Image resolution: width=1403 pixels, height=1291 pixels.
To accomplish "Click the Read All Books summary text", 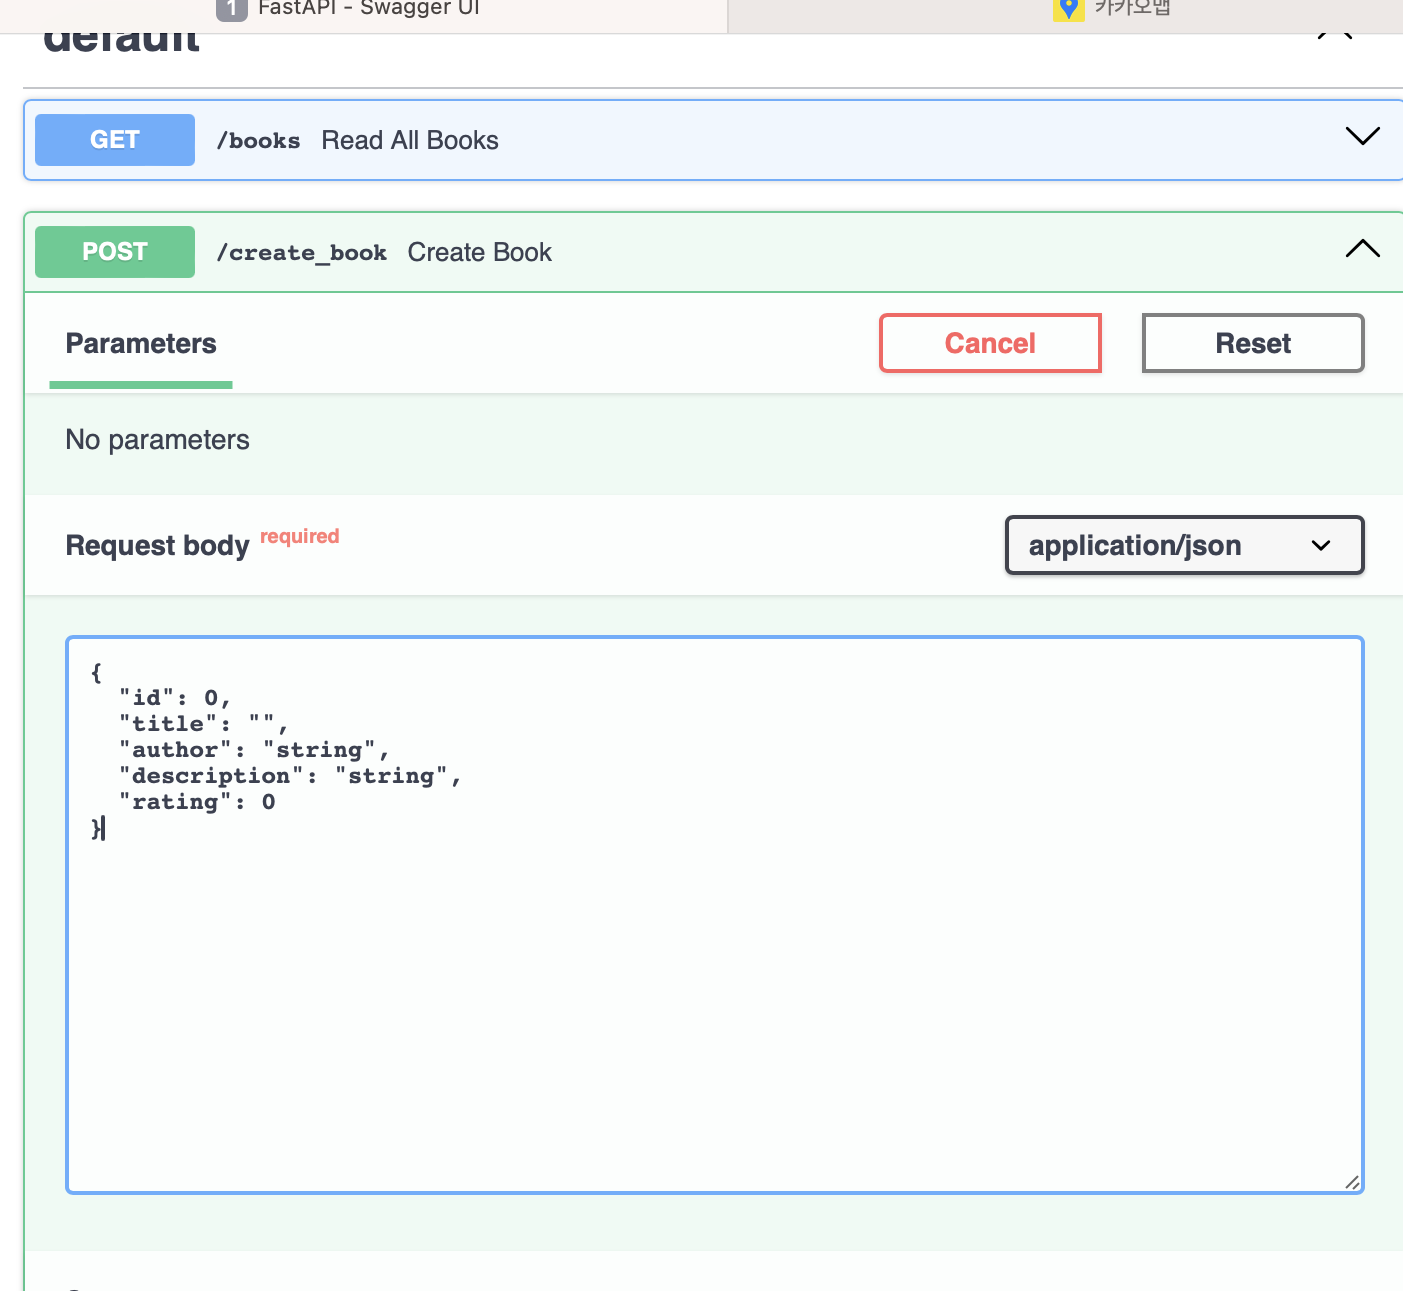I will point(410,141).
